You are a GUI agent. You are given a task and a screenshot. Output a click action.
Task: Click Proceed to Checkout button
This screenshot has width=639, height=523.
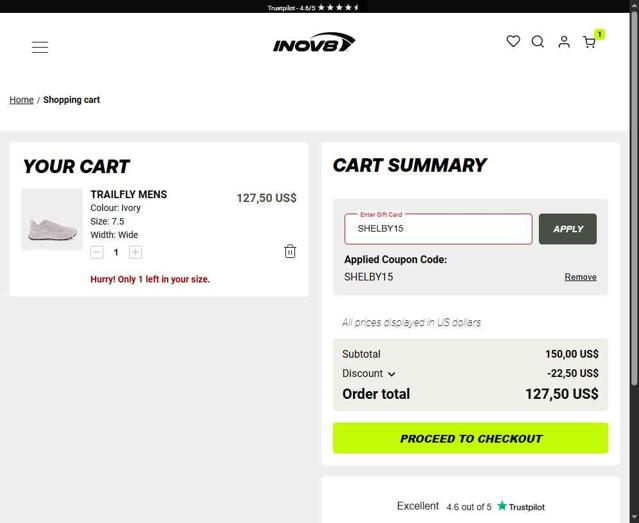pyautogui.click(x=470, y=438)
